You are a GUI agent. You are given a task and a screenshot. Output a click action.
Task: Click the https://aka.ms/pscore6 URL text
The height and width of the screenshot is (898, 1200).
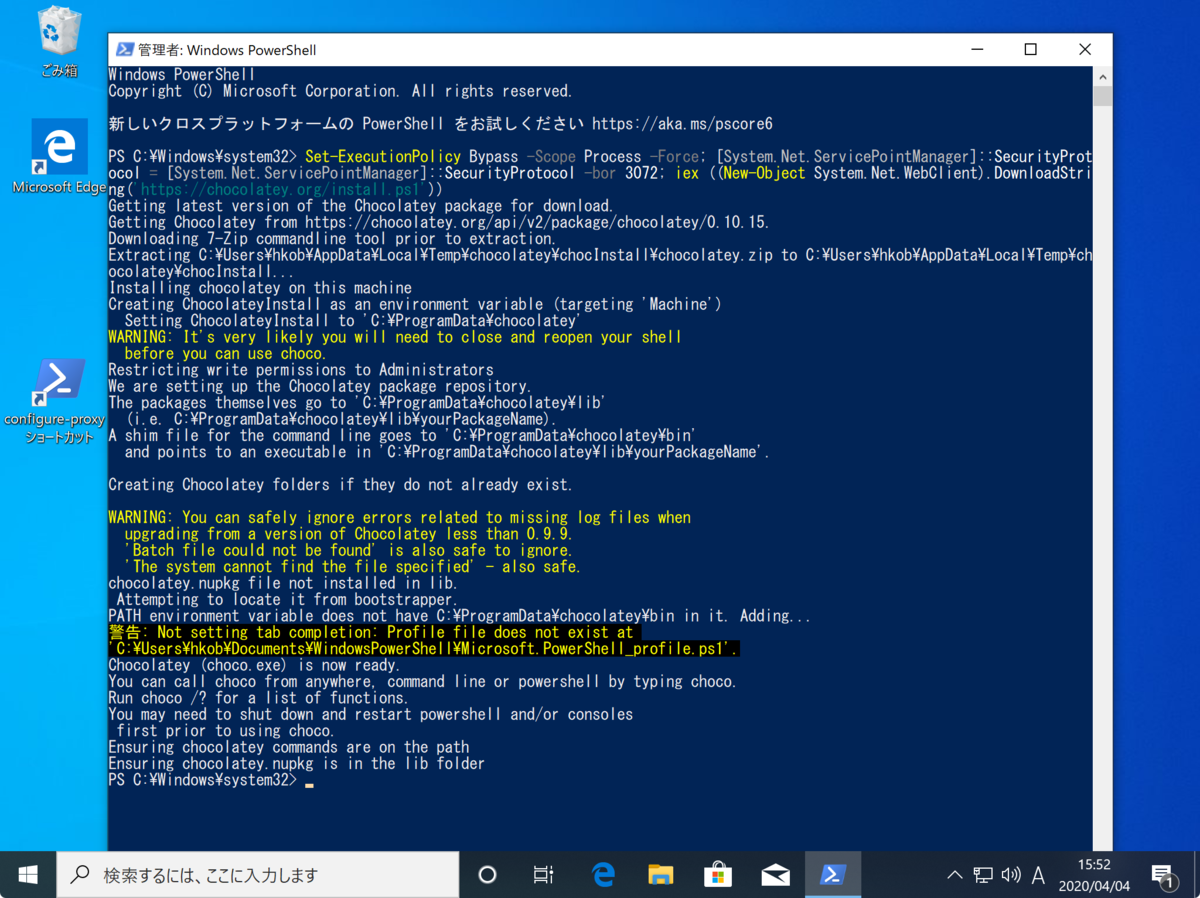(x=682, y=124)
